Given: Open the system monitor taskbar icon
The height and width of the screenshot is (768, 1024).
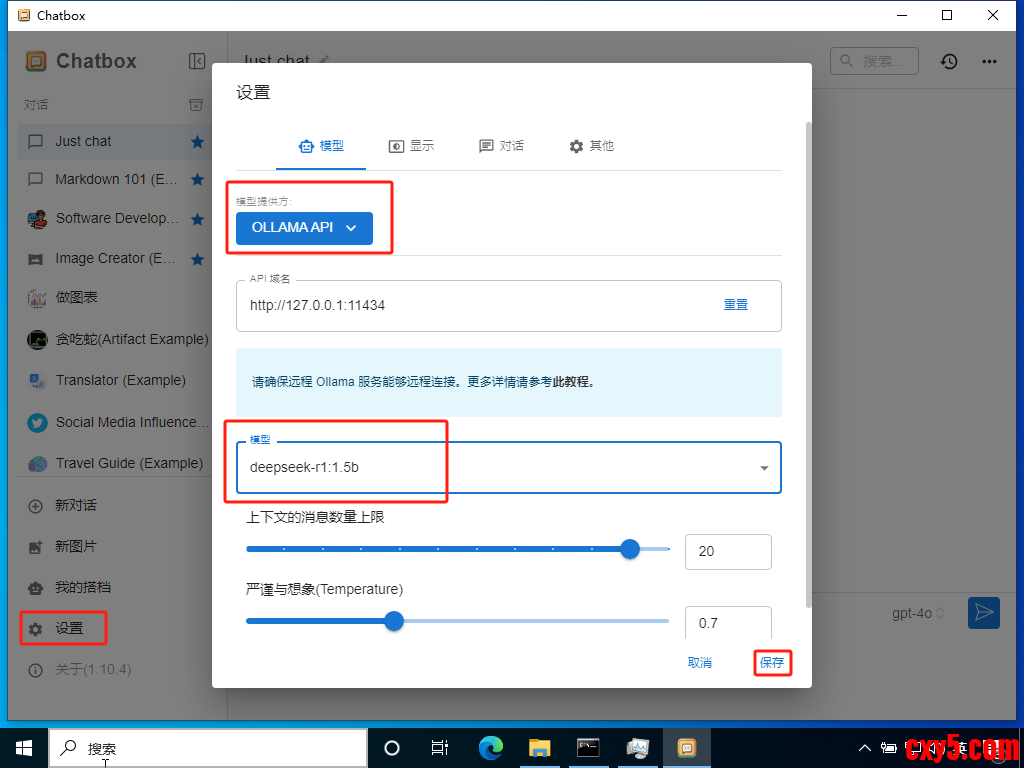Looking at the screenshot, I should 637,748.
